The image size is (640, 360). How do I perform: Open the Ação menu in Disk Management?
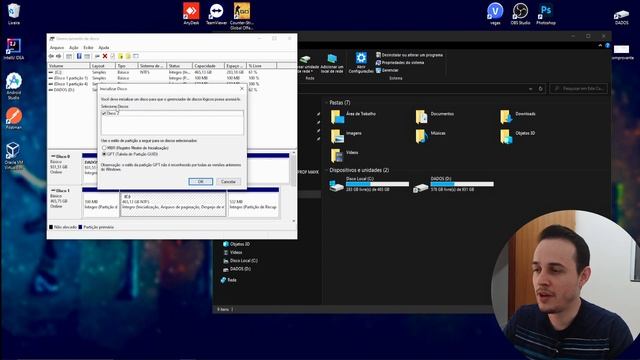click(73, 47)
